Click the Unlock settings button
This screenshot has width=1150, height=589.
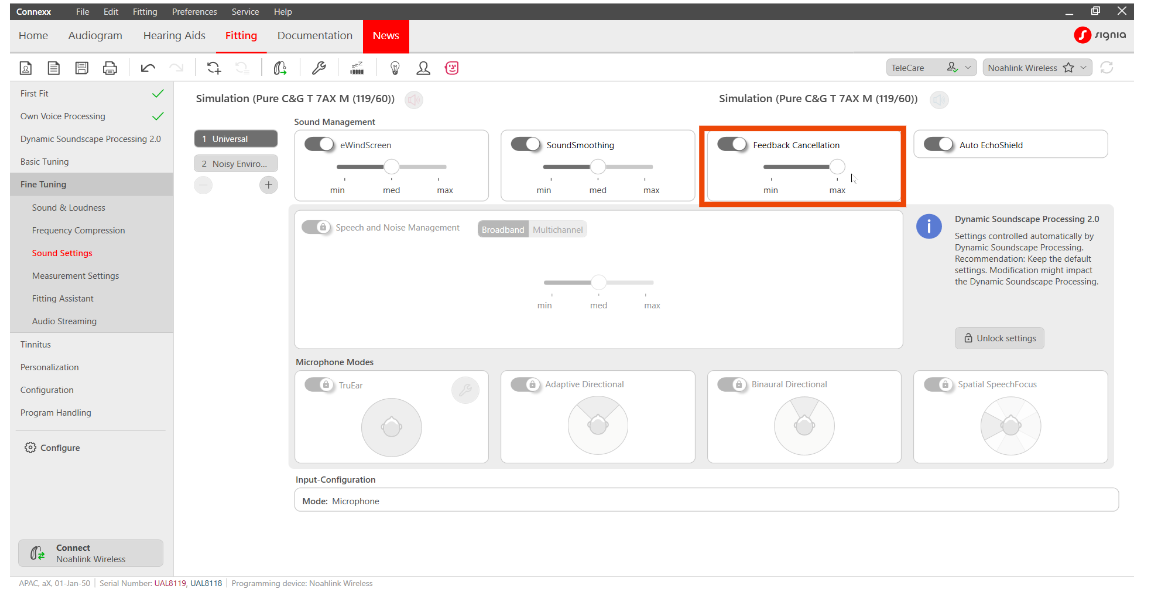(1000, 338)
